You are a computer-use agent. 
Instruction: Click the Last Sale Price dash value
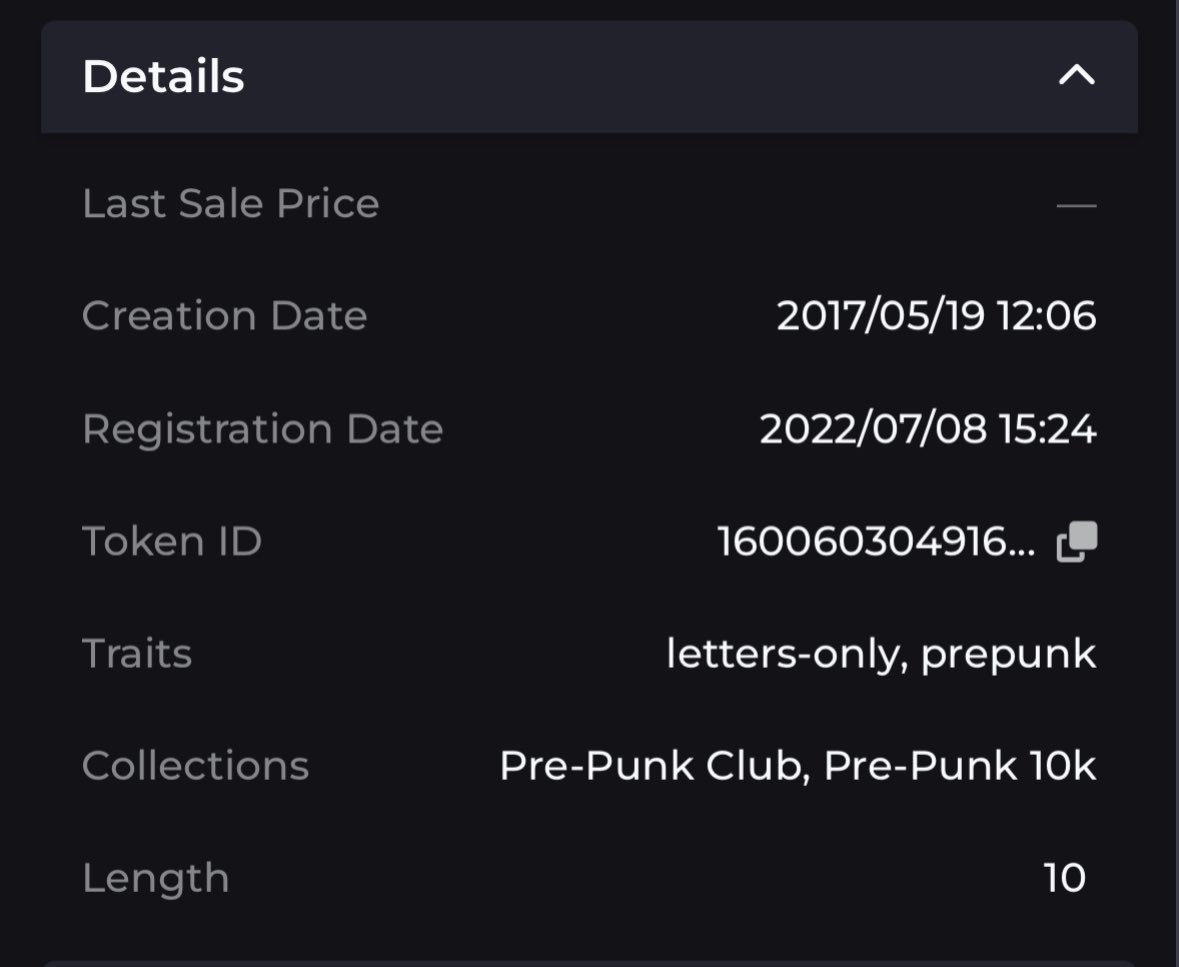(x=1077, y=205)
